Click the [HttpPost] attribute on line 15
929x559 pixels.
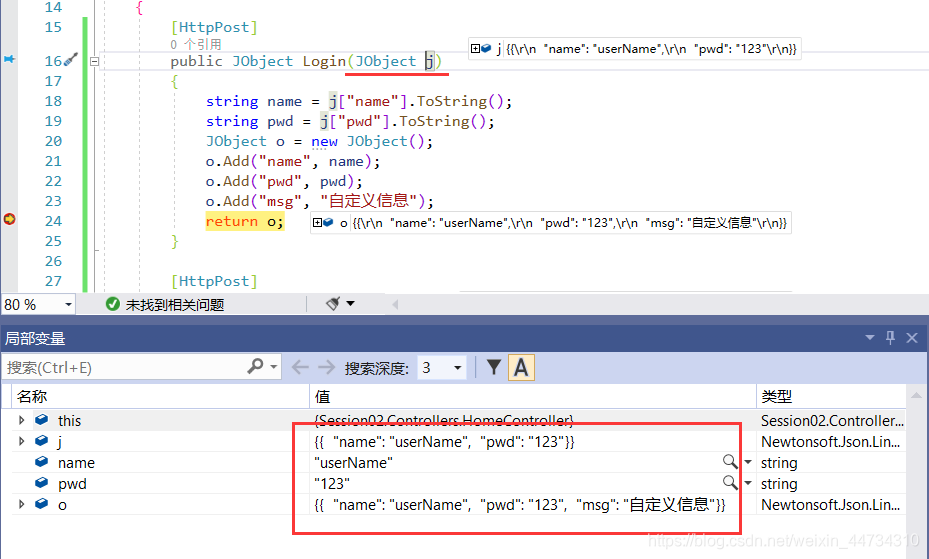[x=214, y=27]
